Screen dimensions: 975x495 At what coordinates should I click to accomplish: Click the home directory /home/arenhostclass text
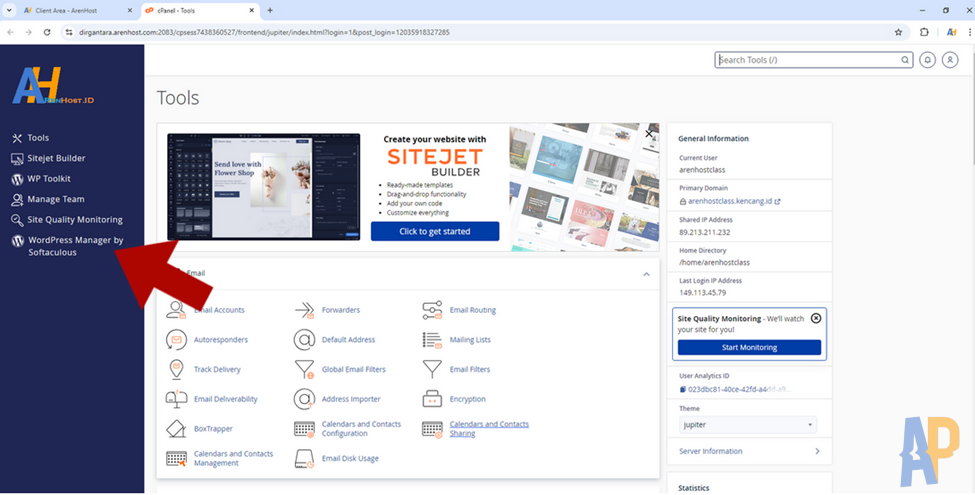714,263
